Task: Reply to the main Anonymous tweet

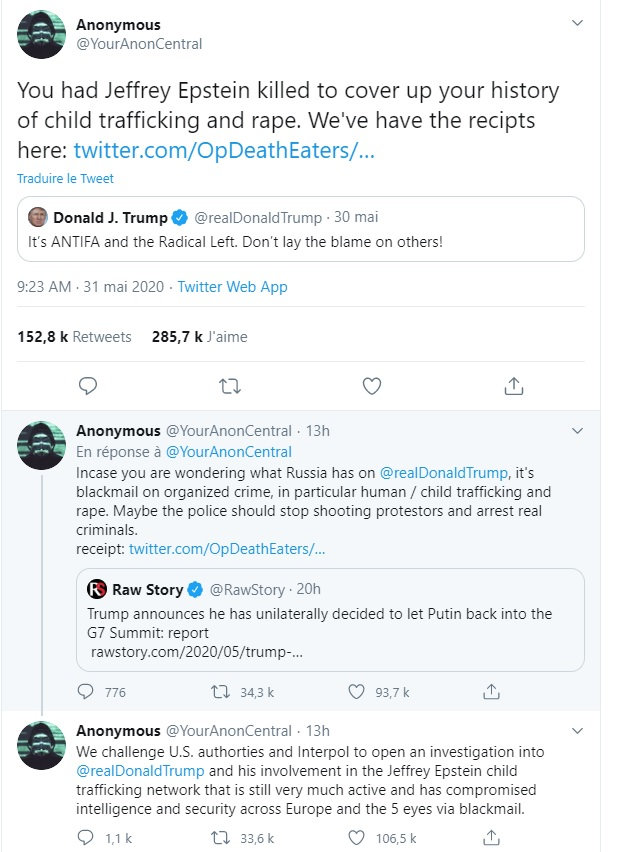Action: click(88, 385)
